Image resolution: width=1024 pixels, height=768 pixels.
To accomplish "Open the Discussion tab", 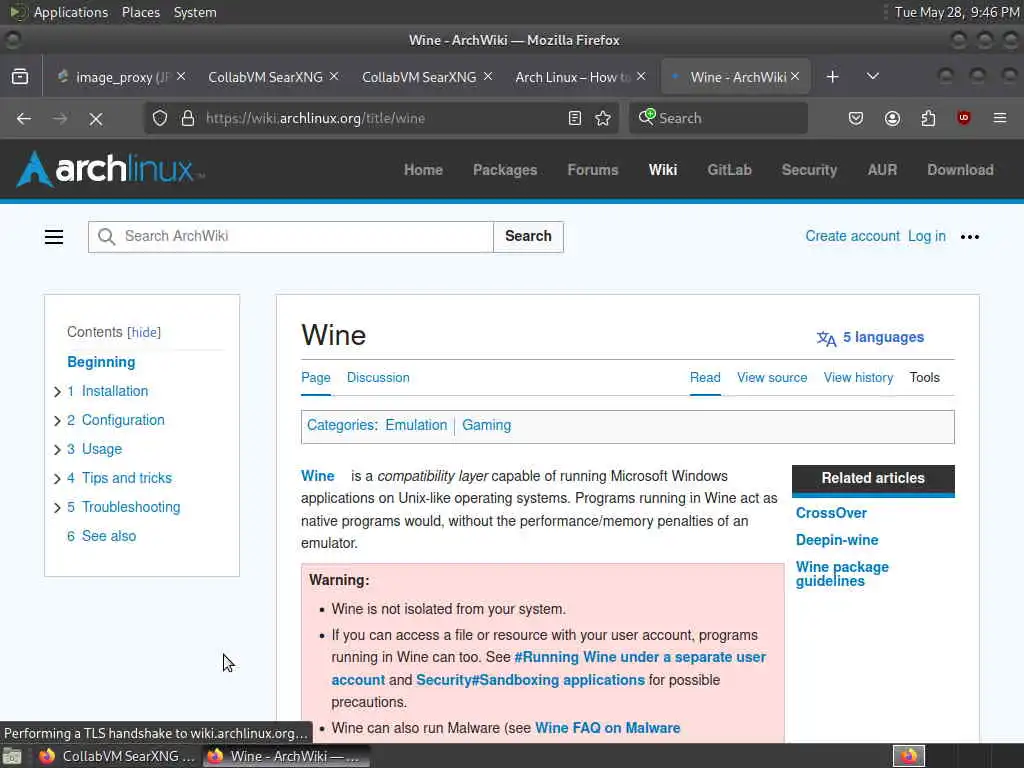I will 378,377.
